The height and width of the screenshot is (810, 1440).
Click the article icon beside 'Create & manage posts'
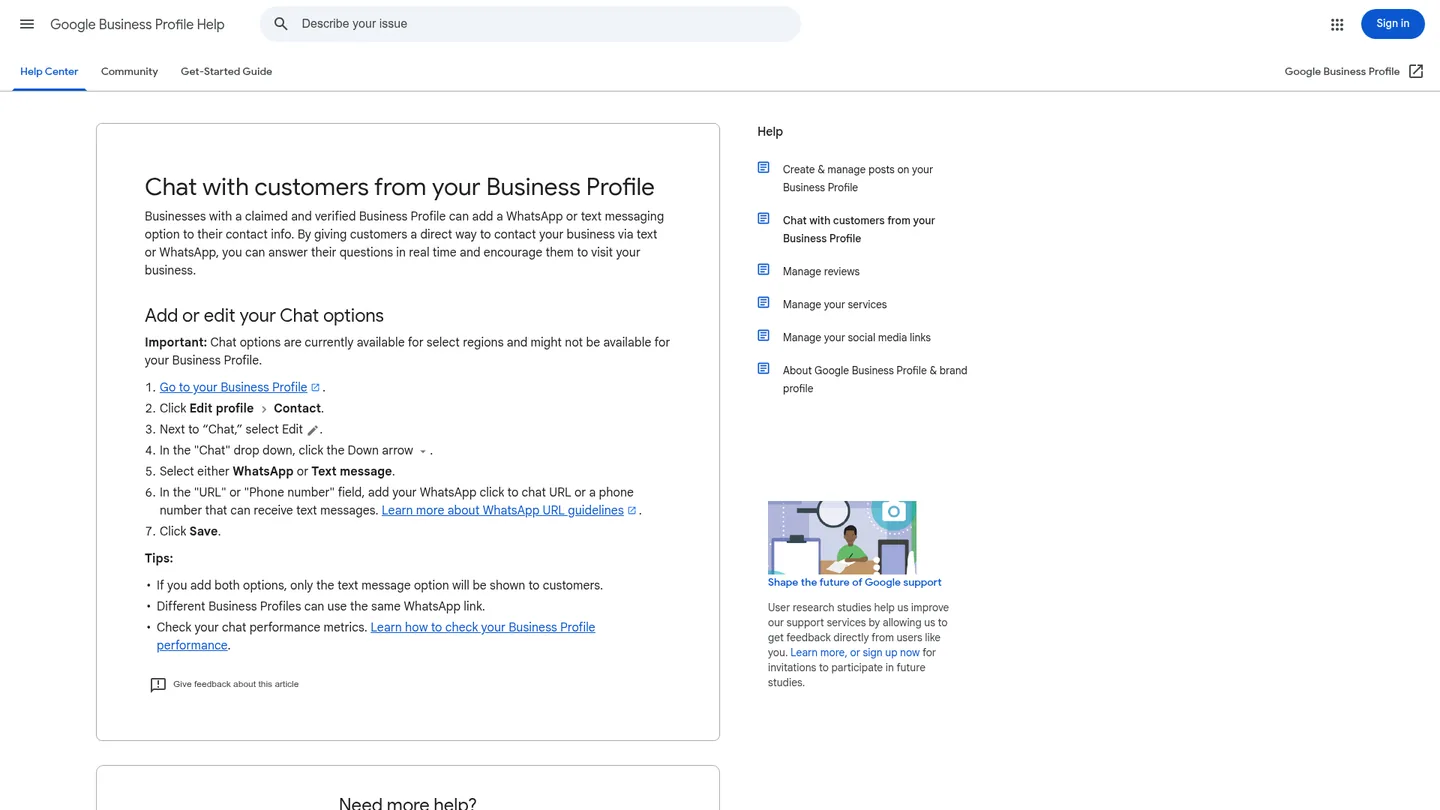click(x=763, y=168)
